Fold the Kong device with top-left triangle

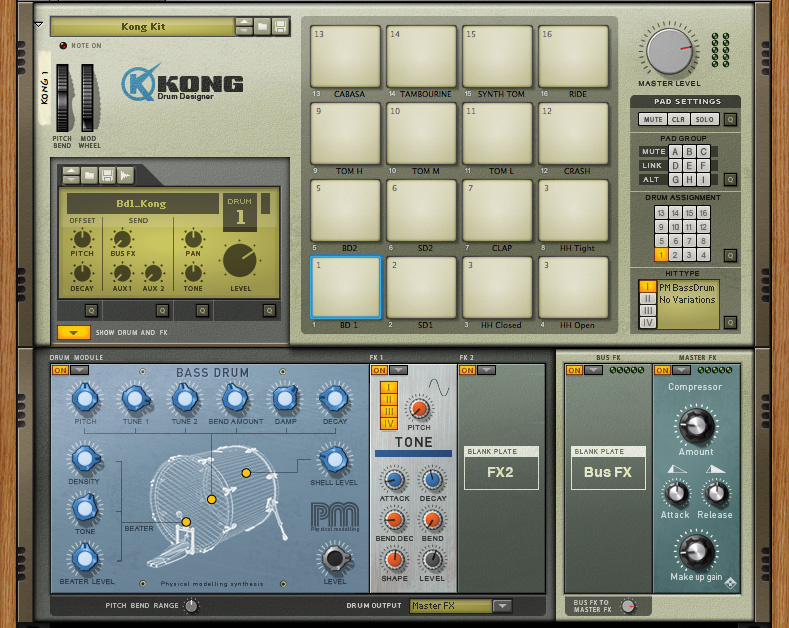coord(39,24)
